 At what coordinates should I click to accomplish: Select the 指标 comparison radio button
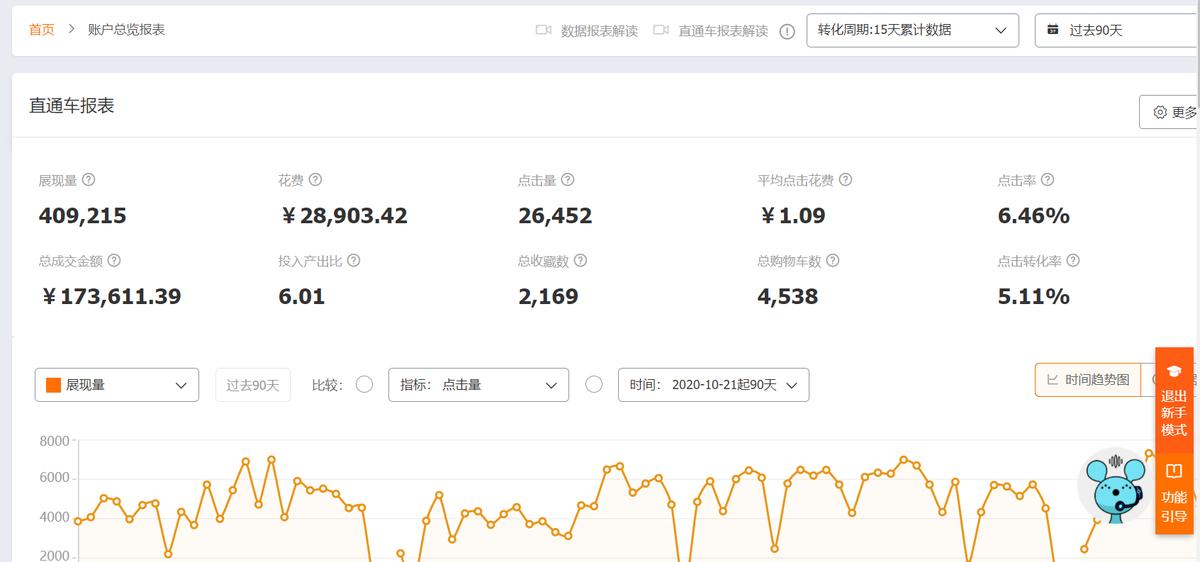[364, 384]
